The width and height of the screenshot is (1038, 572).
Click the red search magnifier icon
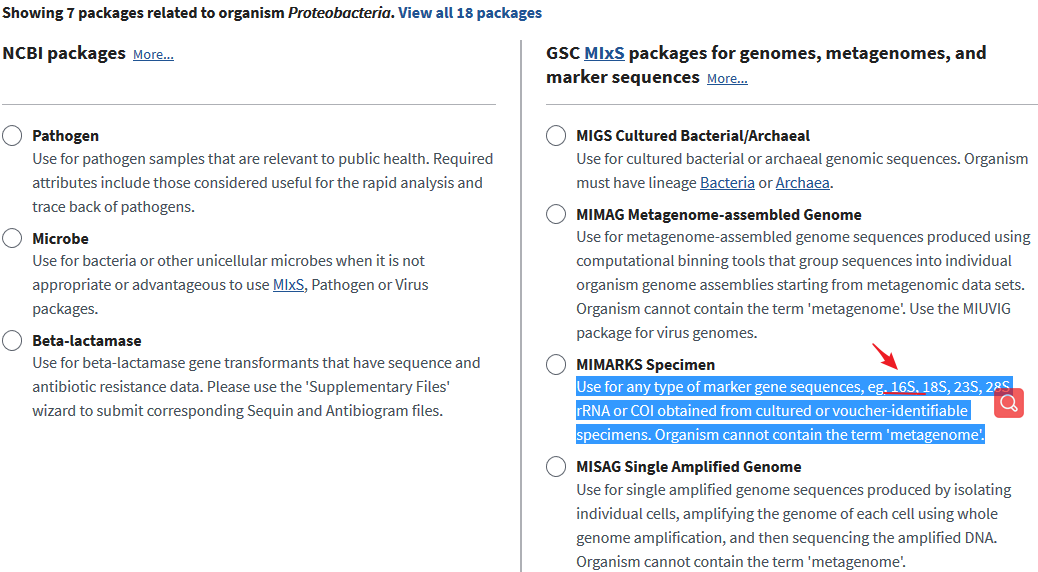(x=1008, y=403)
